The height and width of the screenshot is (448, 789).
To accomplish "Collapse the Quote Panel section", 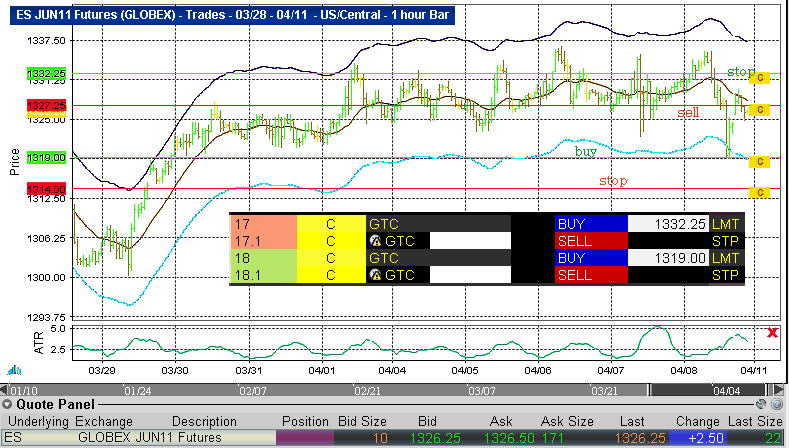I will 7,404.
